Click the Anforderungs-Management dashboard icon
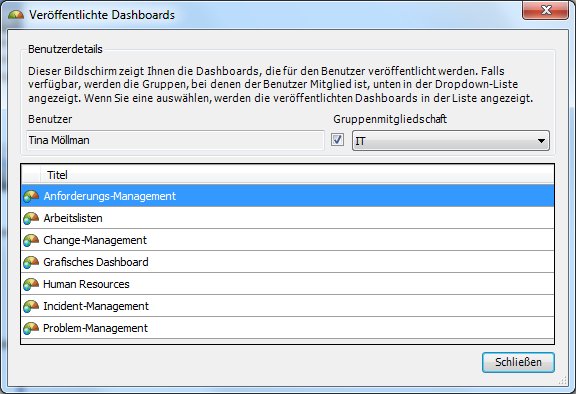This screenshot has width=576, height=394. pos(31,196)
